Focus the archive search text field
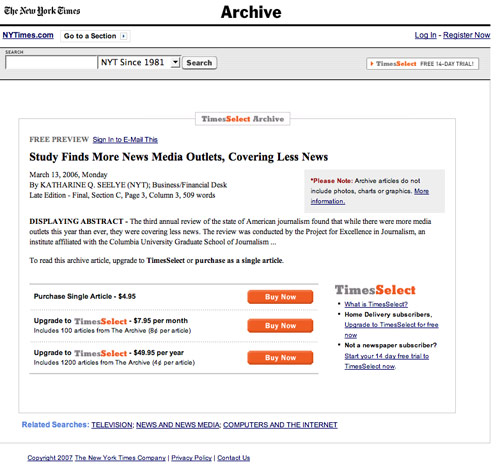Viewport: 500px width, 467px height. click(51, 63)
